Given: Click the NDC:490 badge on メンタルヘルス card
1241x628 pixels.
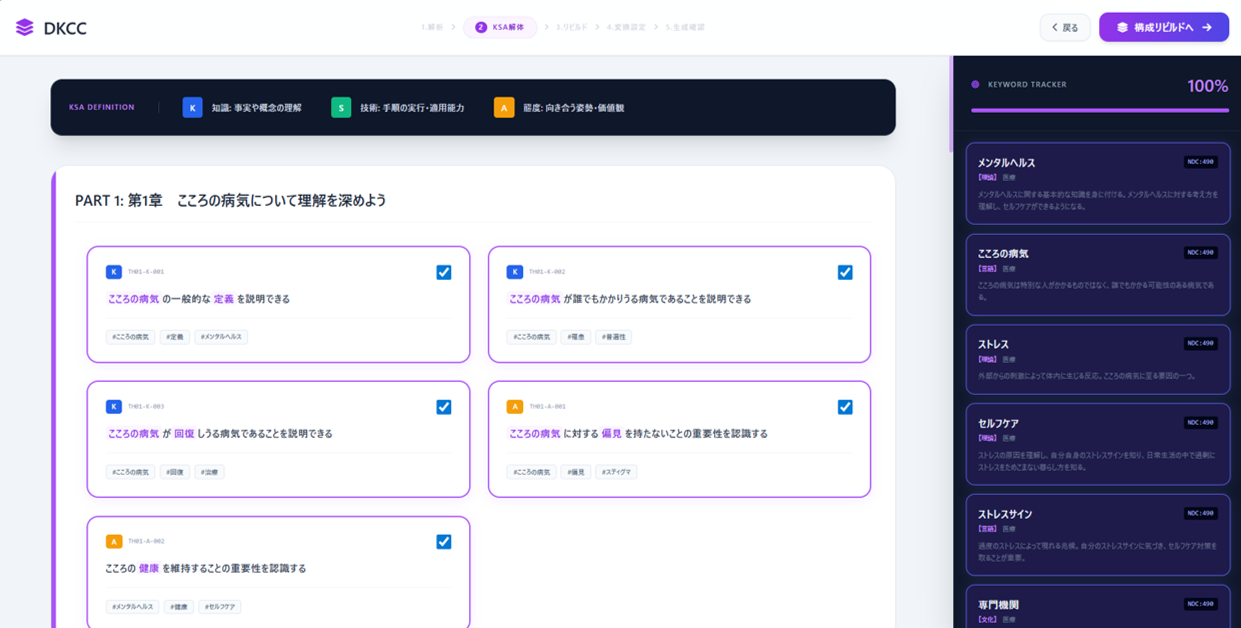Looking at the screenshot, I should 1200,162.
